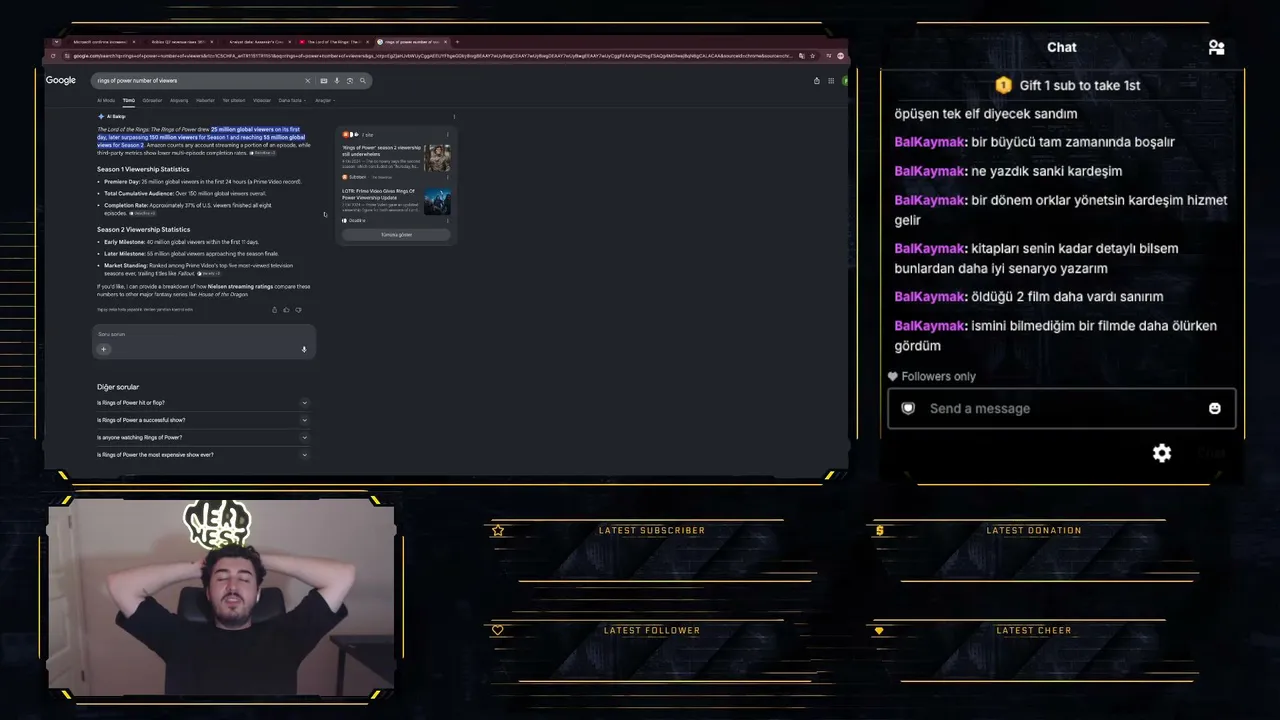Give thumbs up to AI overview

click(x=286, y=310)
